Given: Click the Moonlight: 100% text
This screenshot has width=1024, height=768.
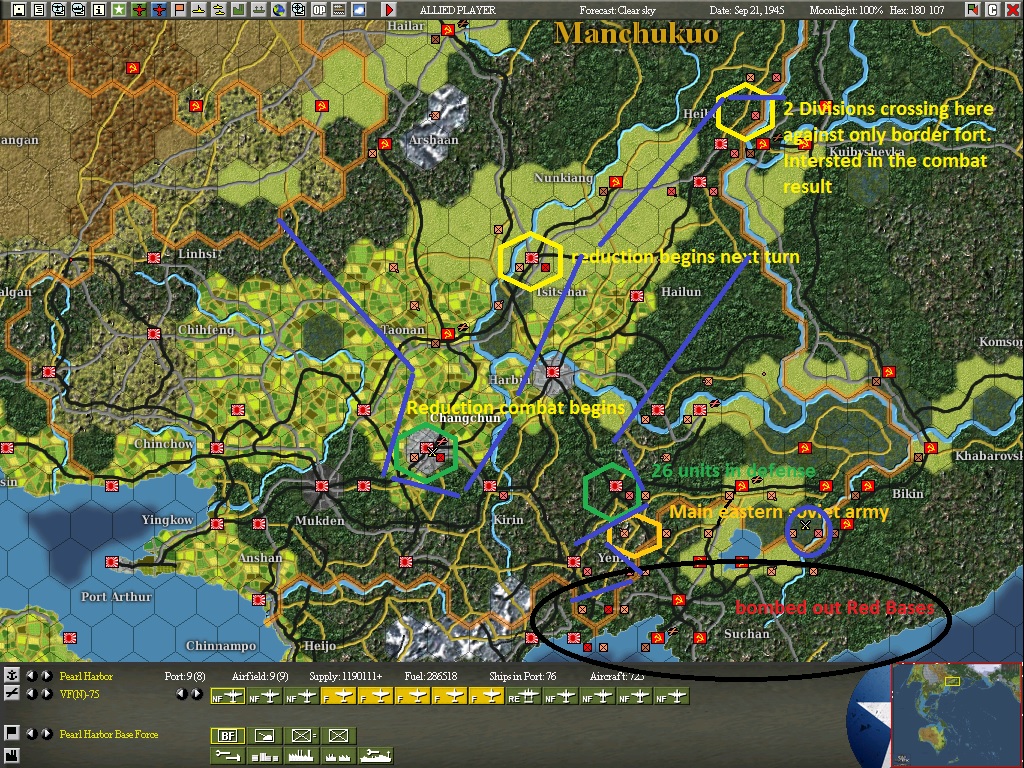Looking at the screenshot, I should coord(846,10).
